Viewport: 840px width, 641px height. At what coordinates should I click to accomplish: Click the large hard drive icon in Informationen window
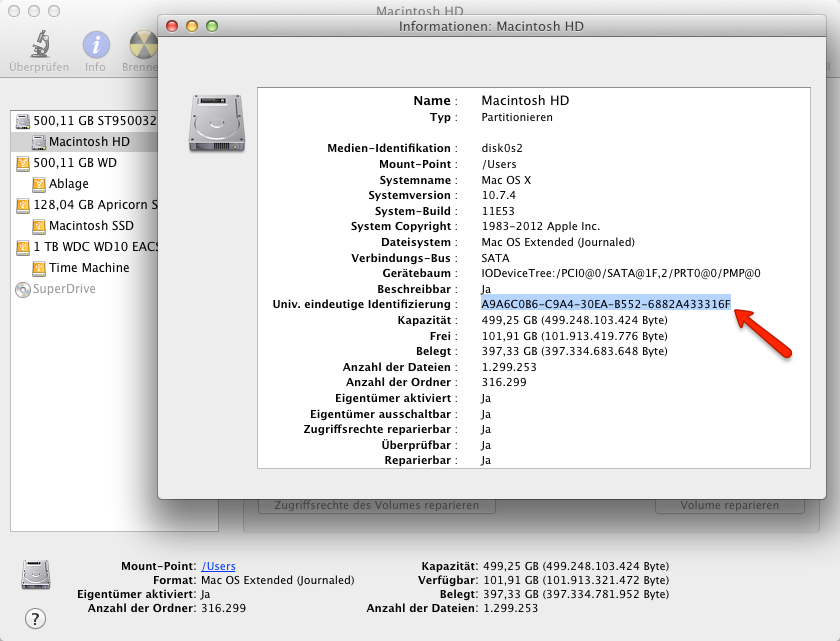click(217, 123)
